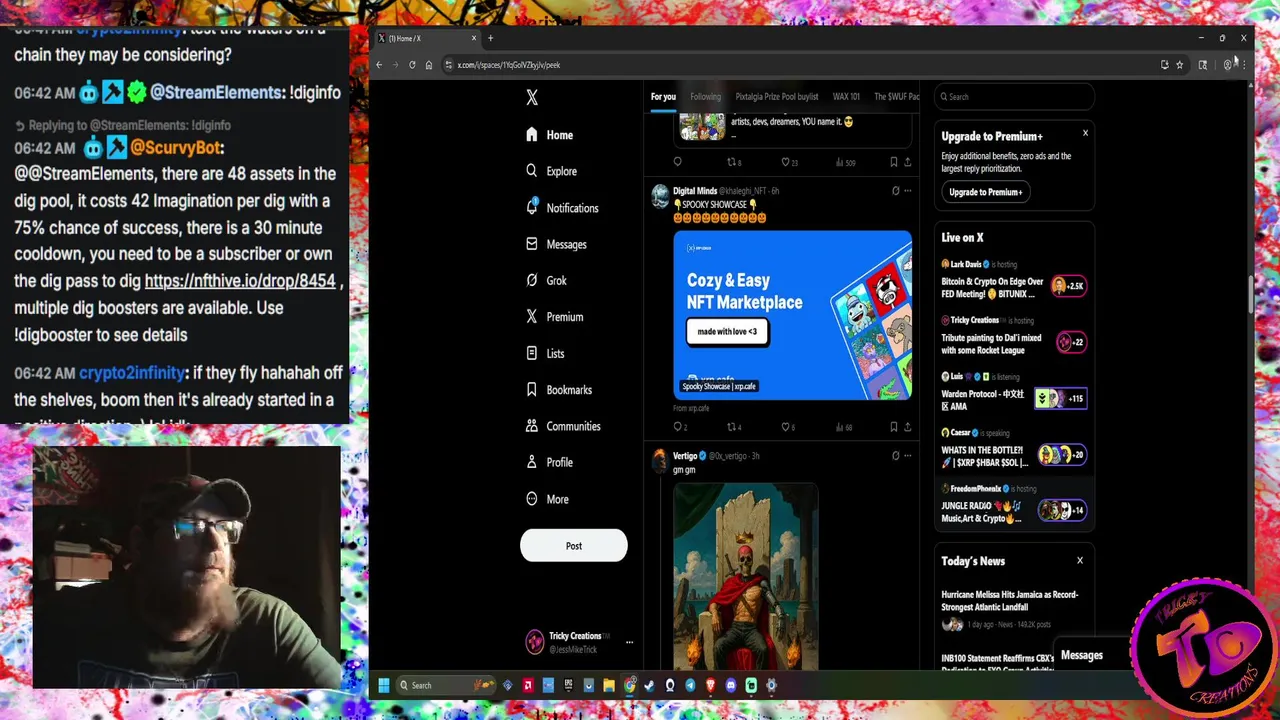The image size is (1280, 720).
Task: Close the Today's News panel
Action: [1080, 561]
